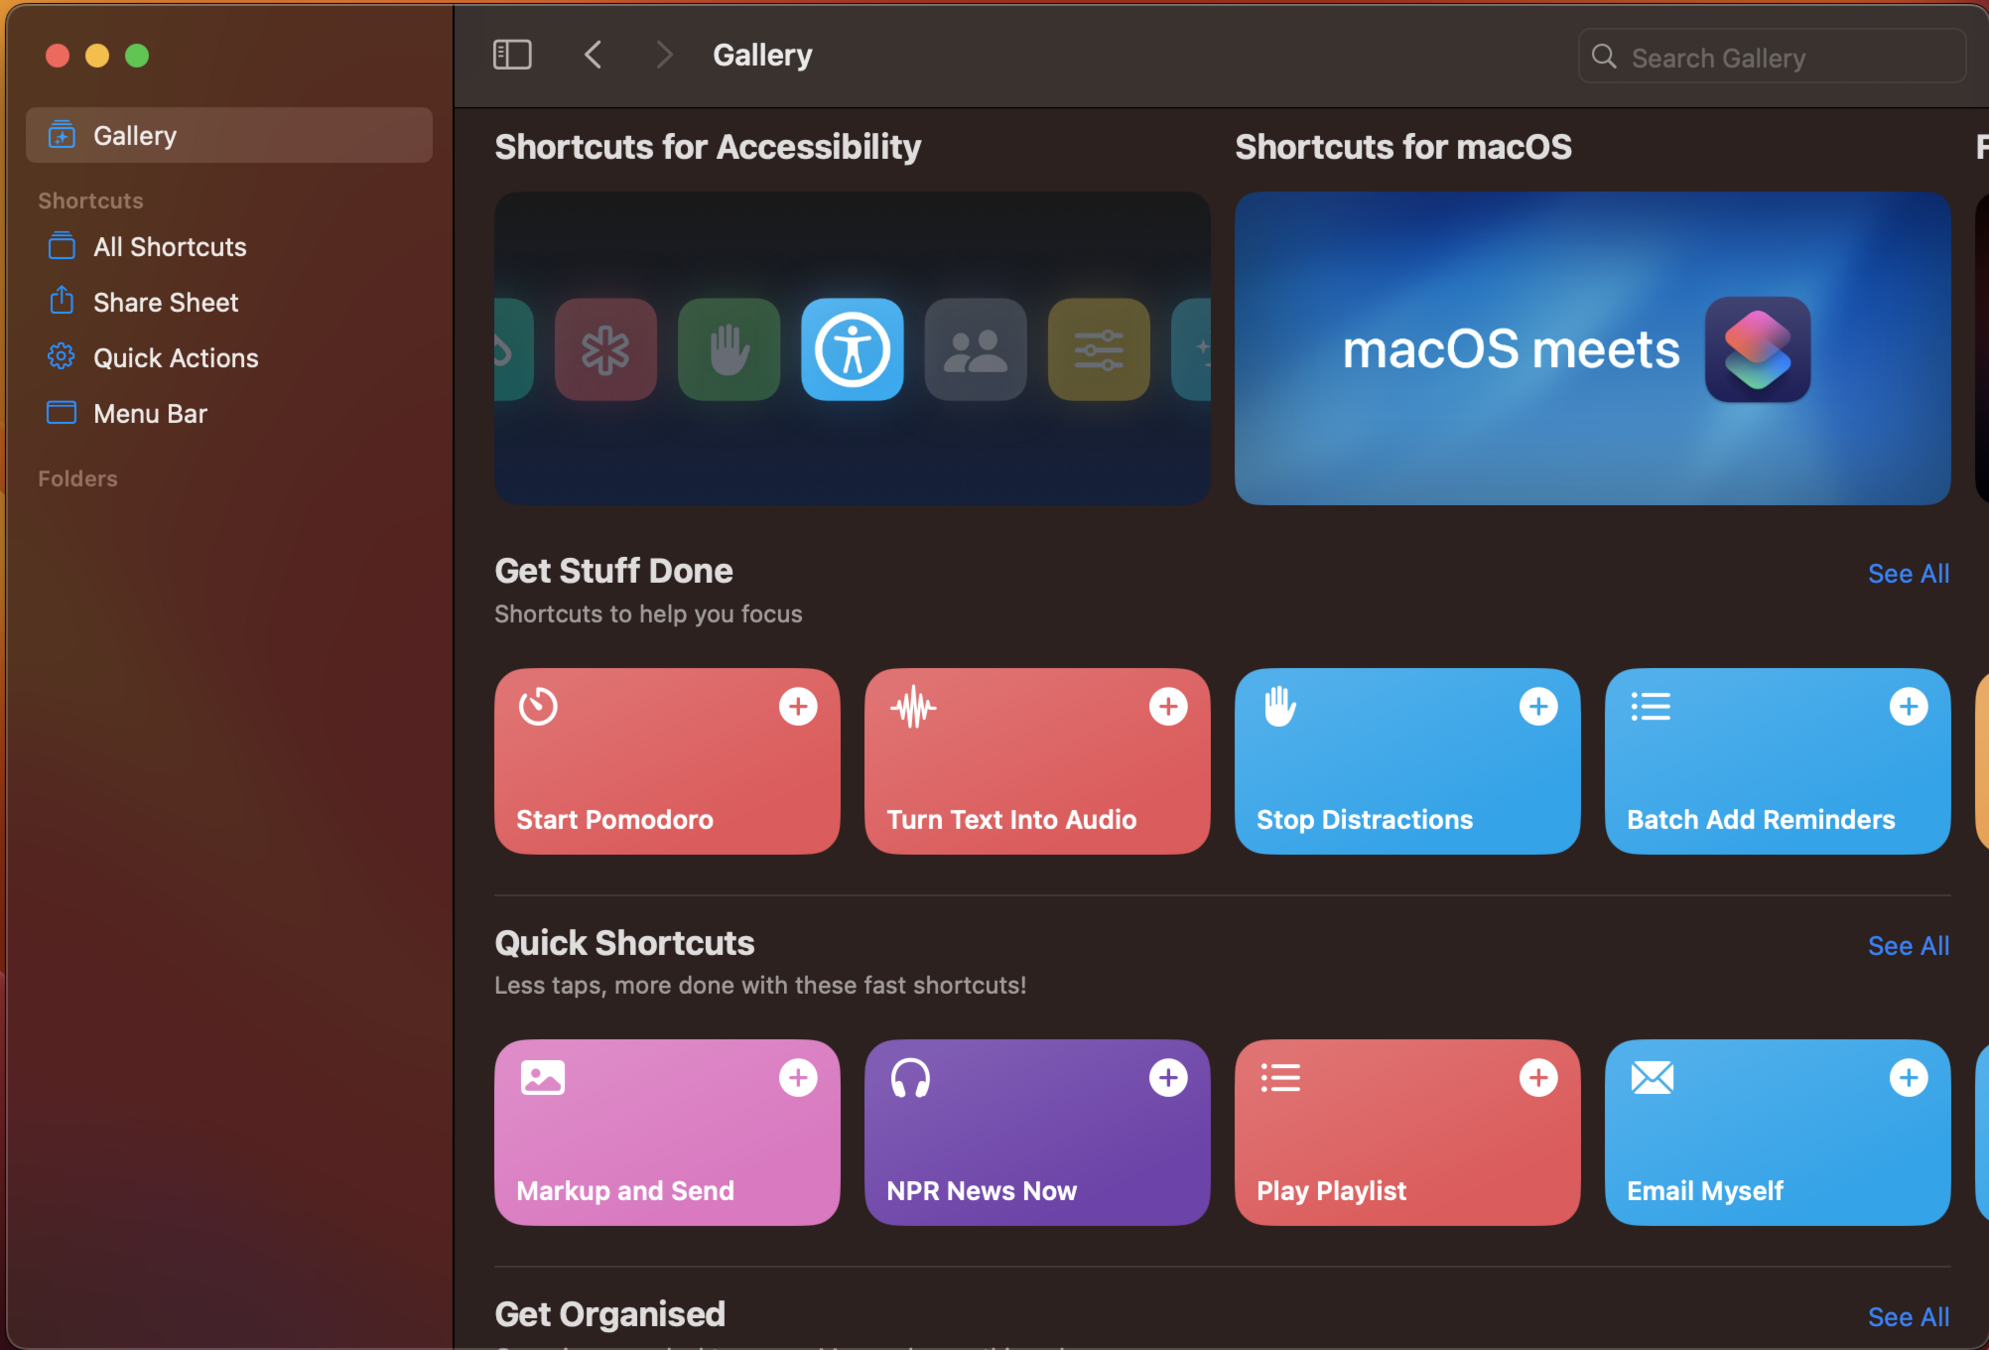Open Shortcuts for Accessibility banner
The width and height of the screenshot is (1989, 1350).
pos(852,349)
